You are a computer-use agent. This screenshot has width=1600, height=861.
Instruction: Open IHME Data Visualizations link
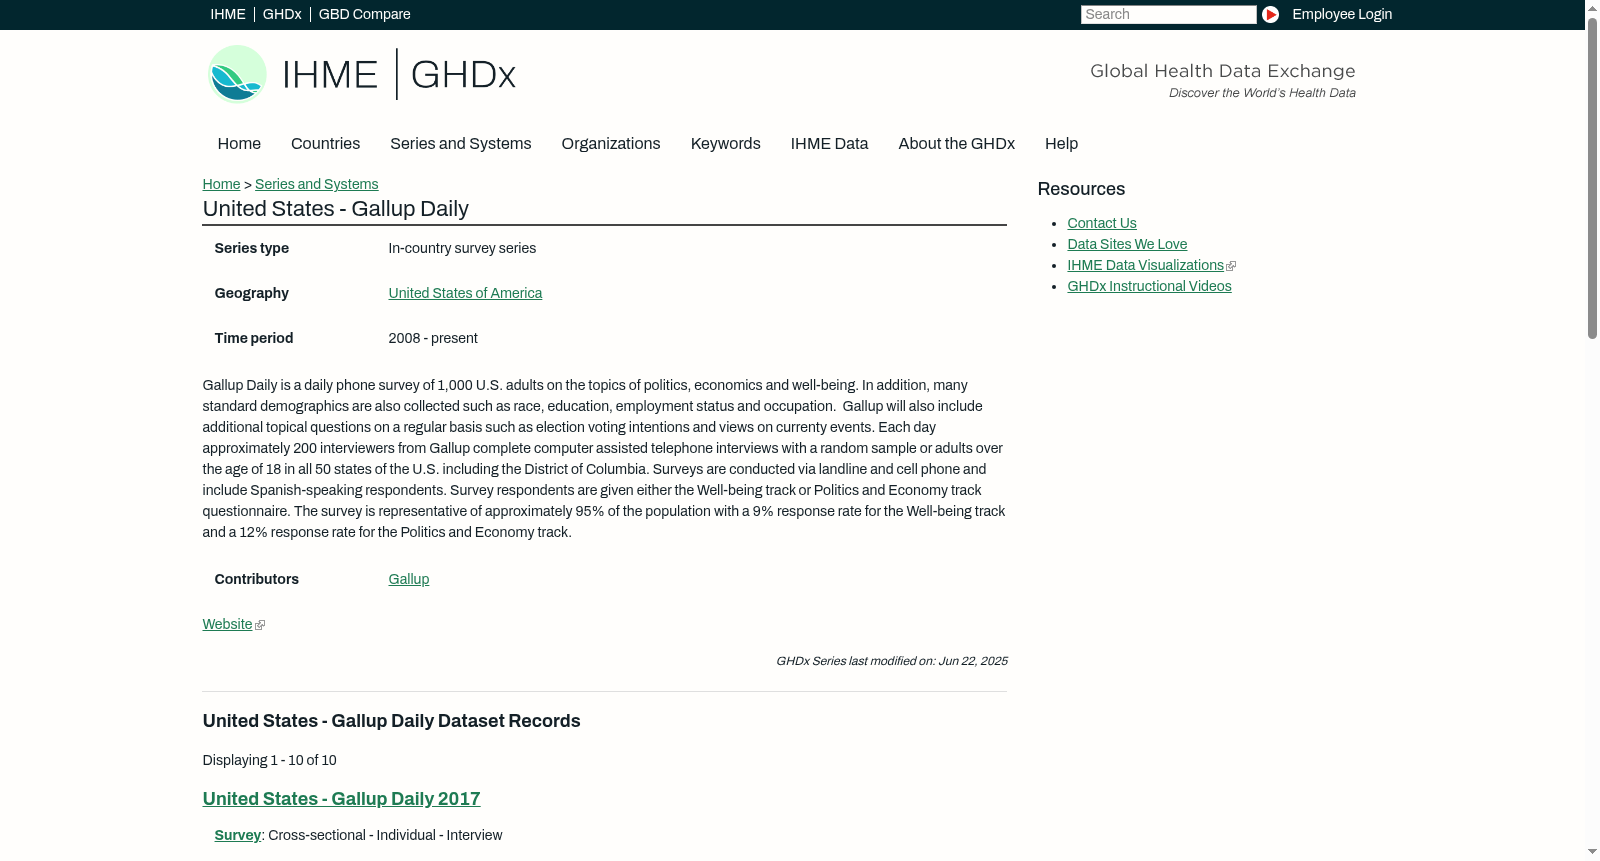click(x=1145, y=265)
